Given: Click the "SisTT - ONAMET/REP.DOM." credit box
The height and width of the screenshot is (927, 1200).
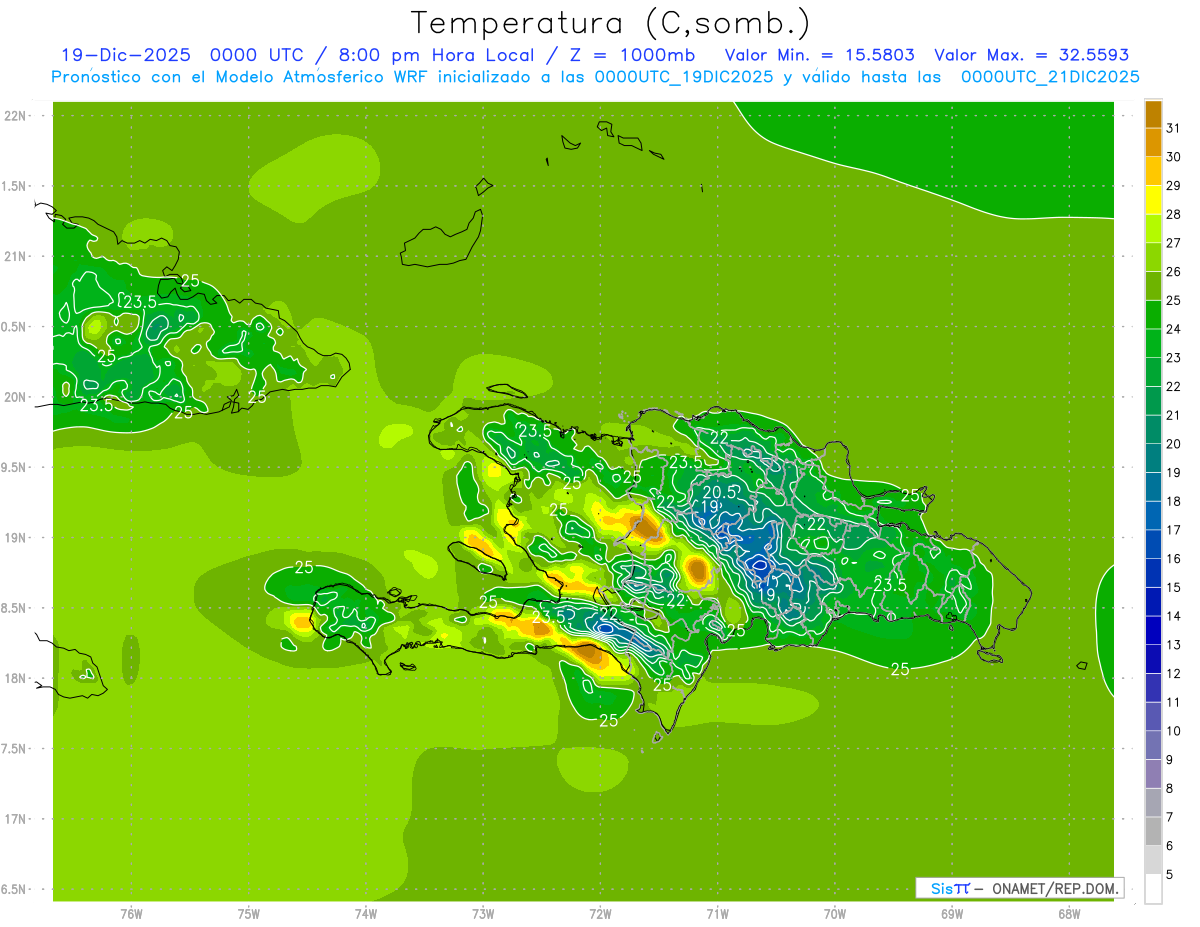Looking at the screenshot, I should click(1019, 888).
